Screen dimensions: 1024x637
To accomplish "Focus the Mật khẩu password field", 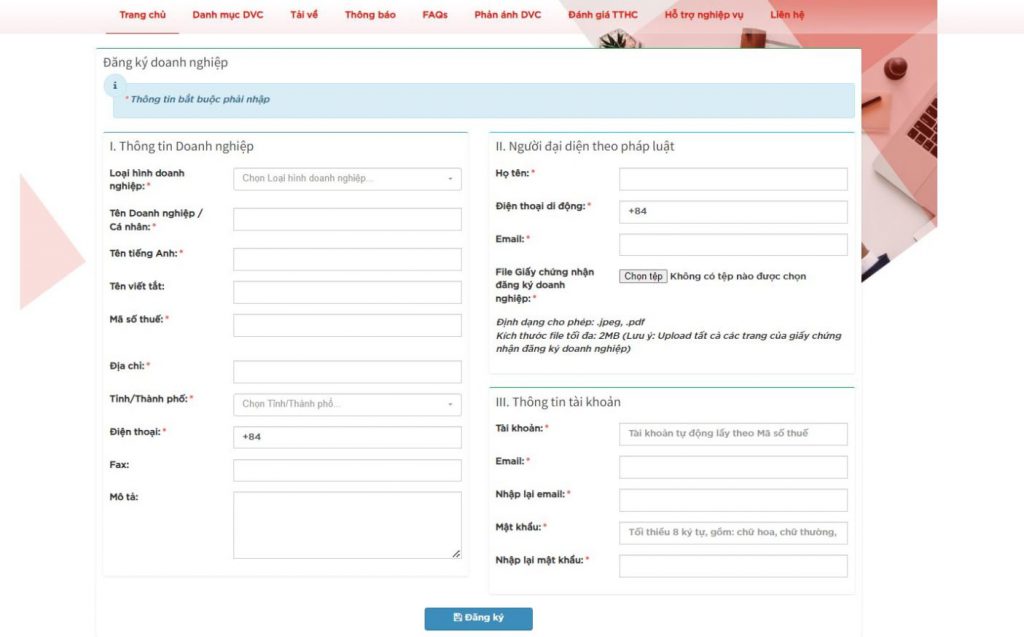I will pos(733,532).
